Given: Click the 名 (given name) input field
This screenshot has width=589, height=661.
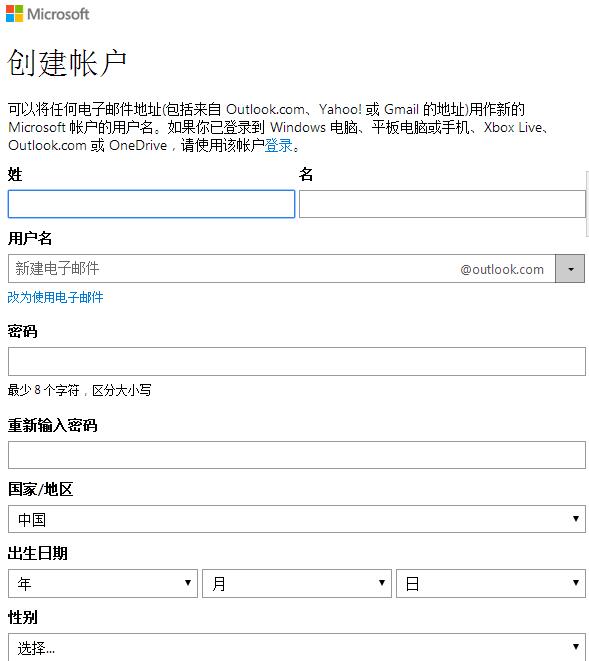Looking at the screenshot, I should (442, 204).
